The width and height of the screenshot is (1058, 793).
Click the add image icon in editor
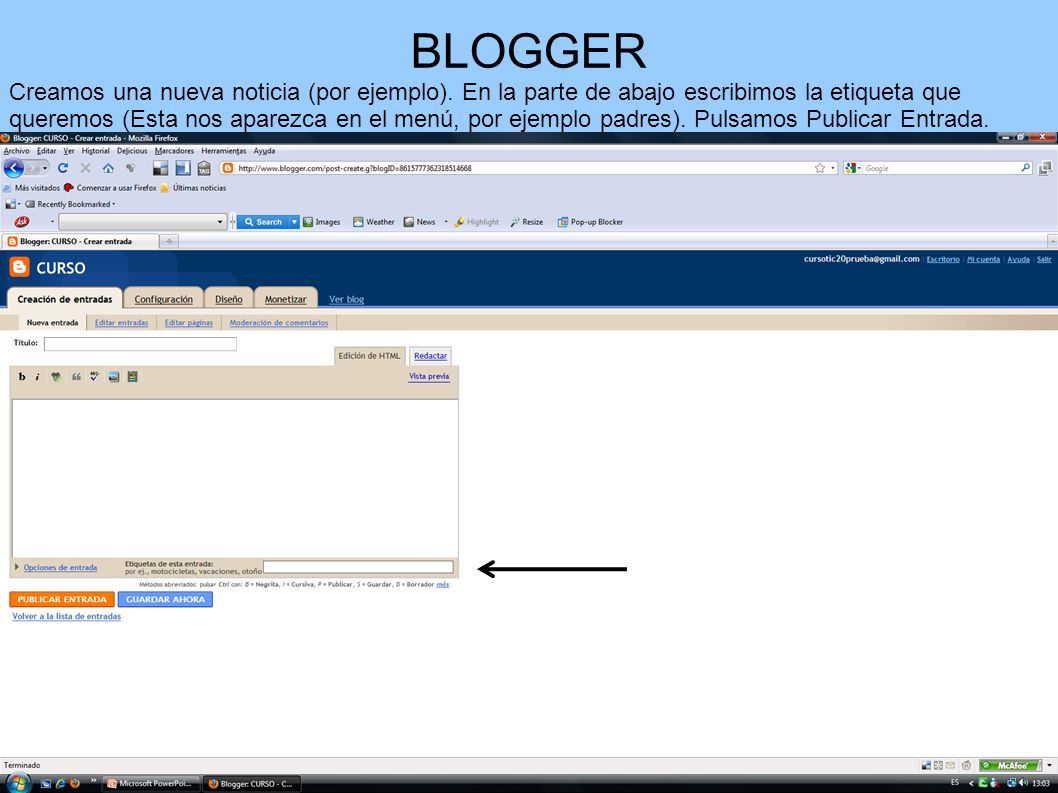(113, 377)
